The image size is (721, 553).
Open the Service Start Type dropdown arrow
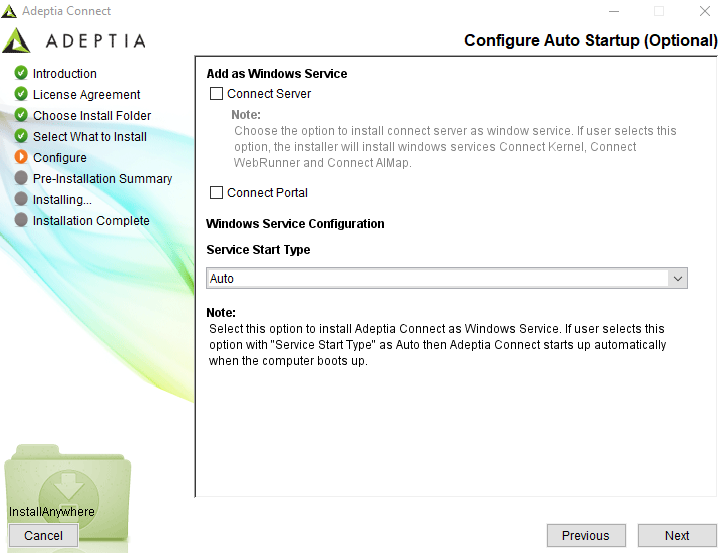[x=677, y=279]
